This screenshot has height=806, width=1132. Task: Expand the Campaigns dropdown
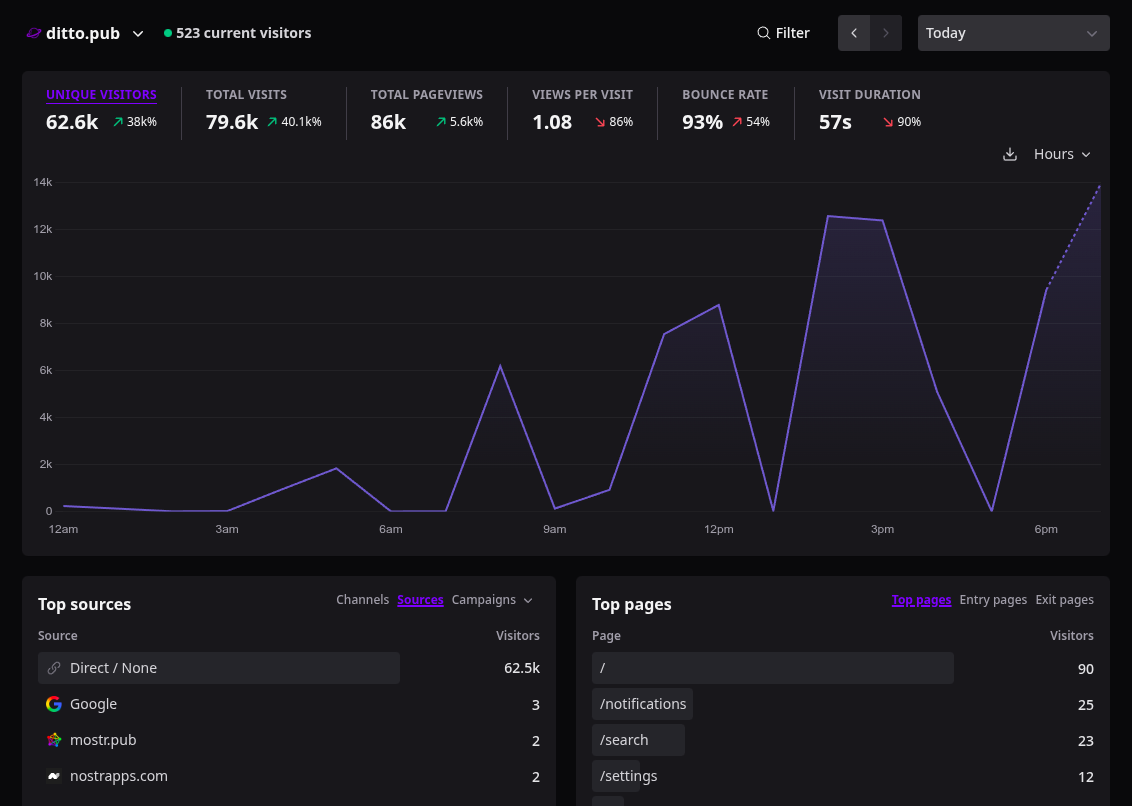[x=492, y=600]
